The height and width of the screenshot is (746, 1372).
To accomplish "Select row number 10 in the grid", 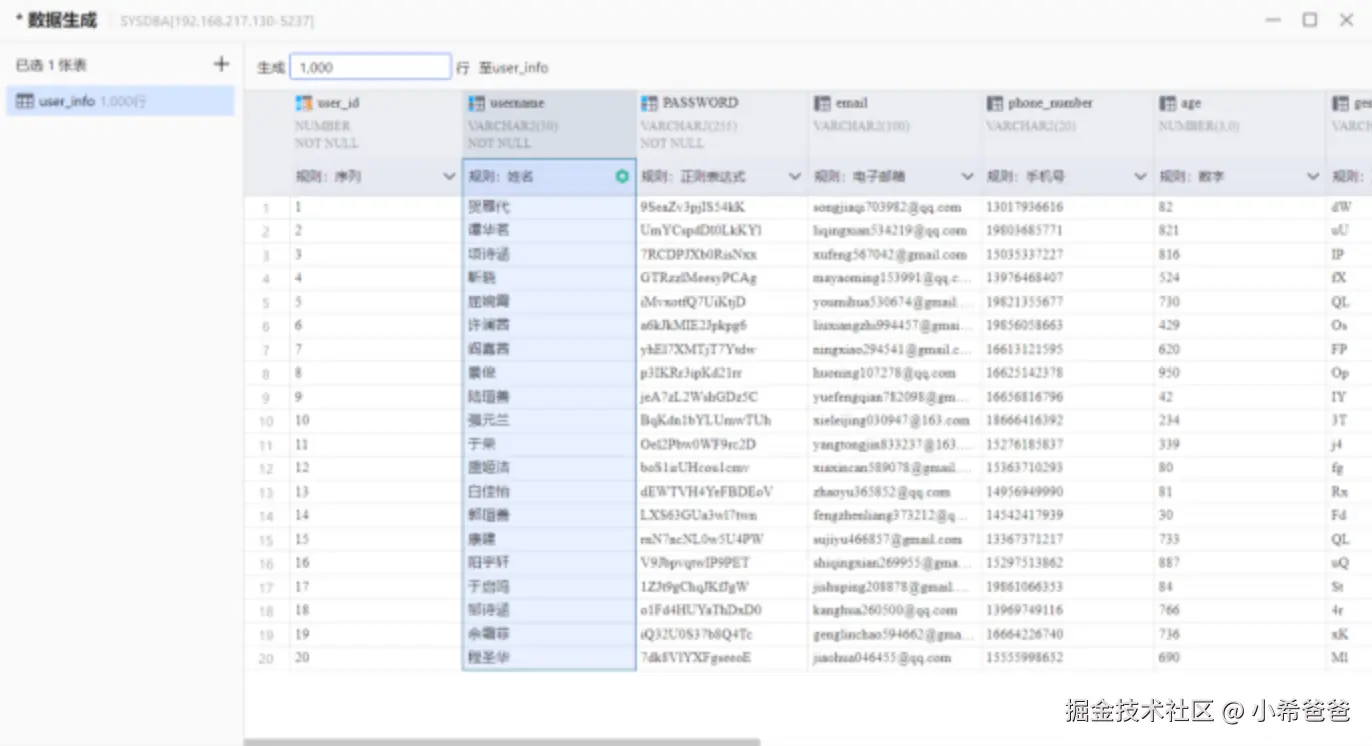I will point(266,421).
